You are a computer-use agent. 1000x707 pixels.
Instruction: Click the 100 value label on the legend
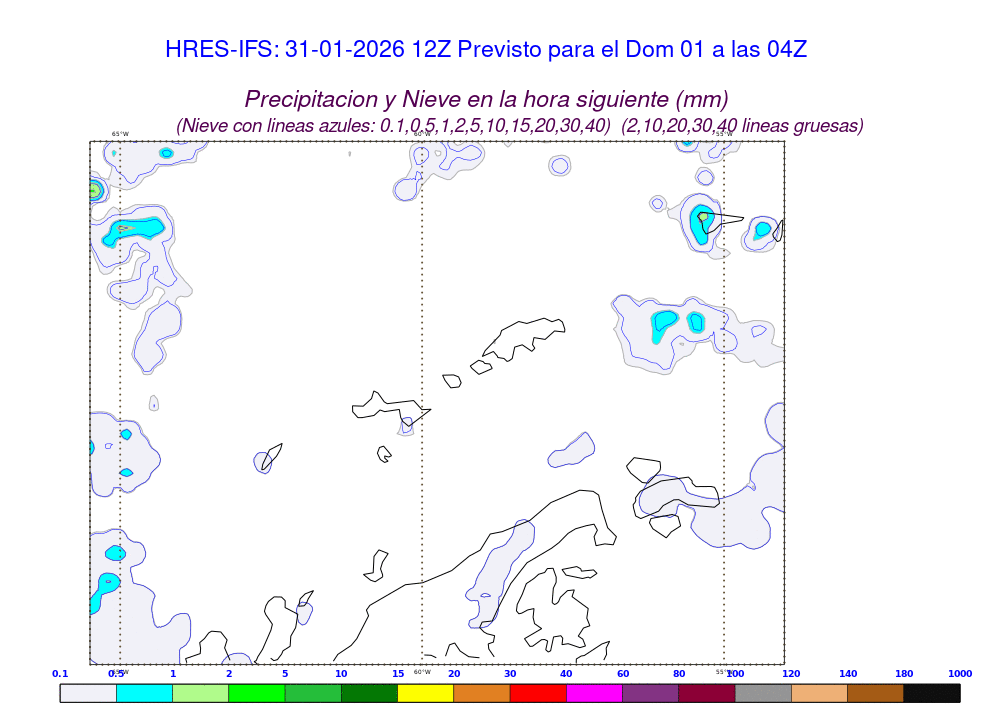[x=735, y=674]
